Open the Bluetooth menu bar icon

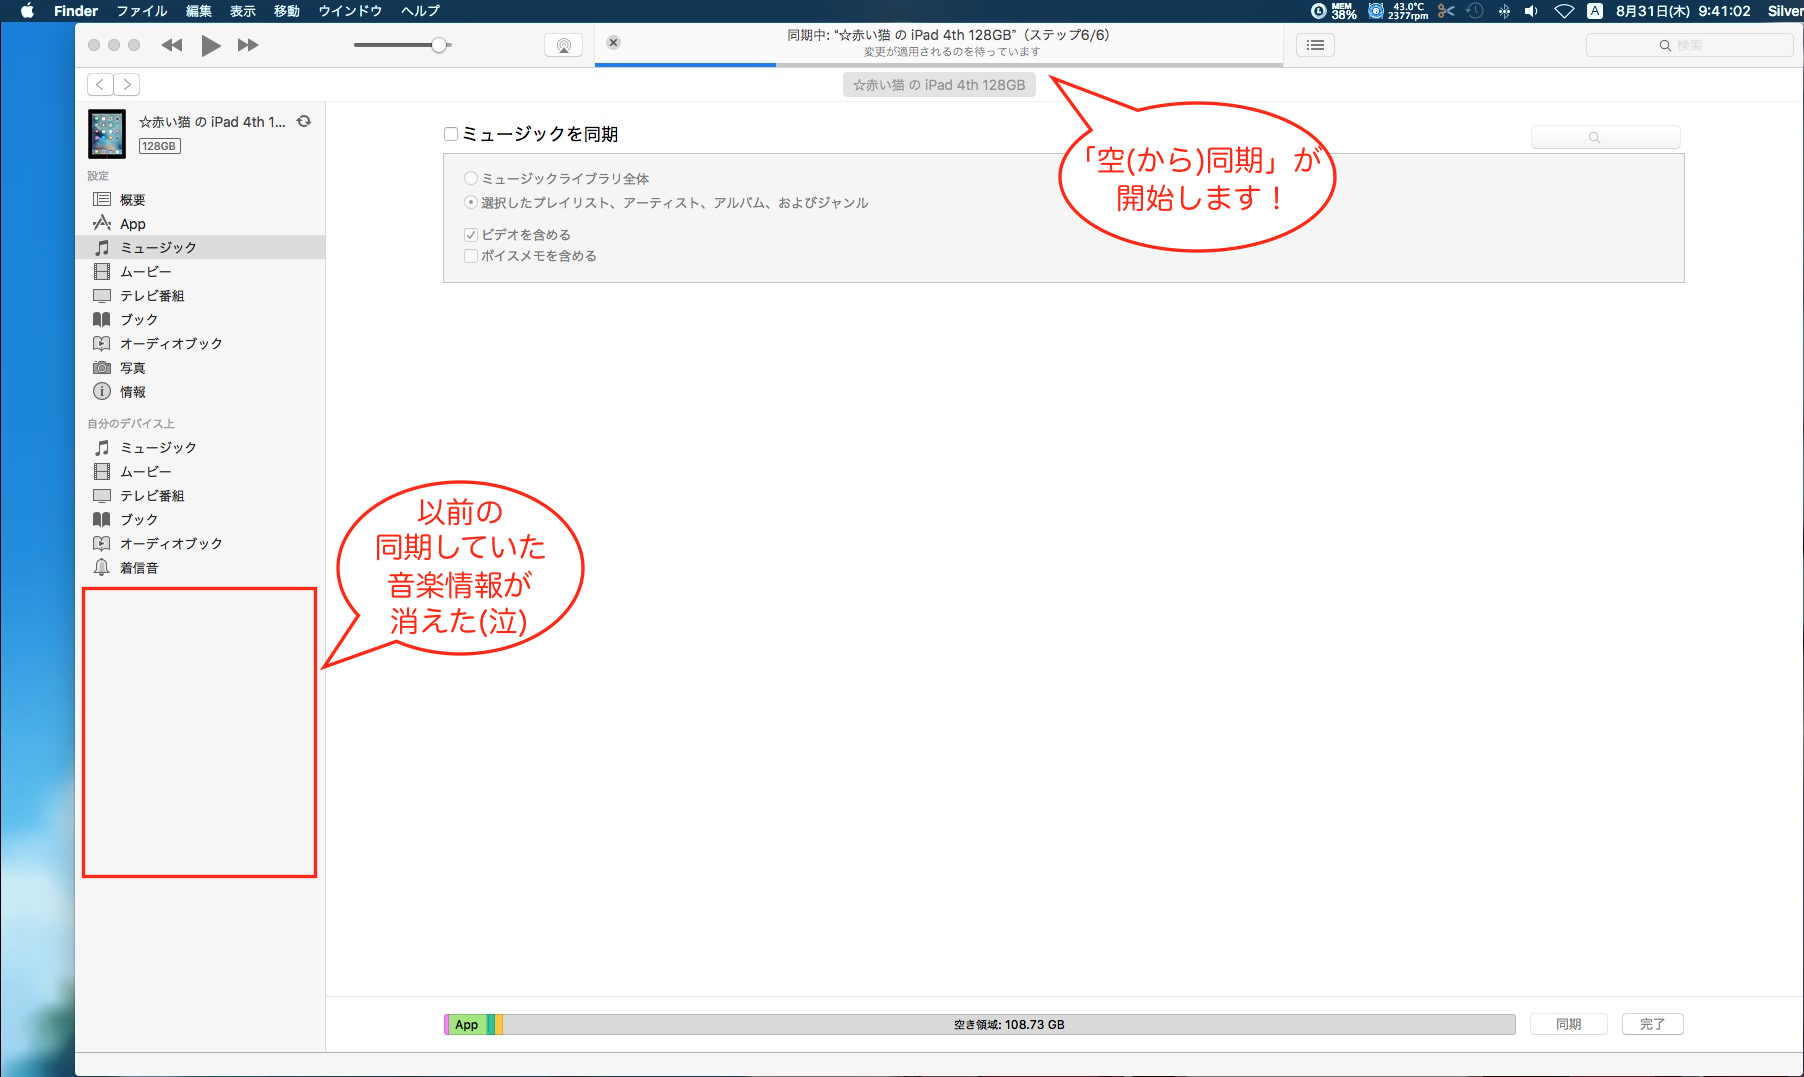1504,11
